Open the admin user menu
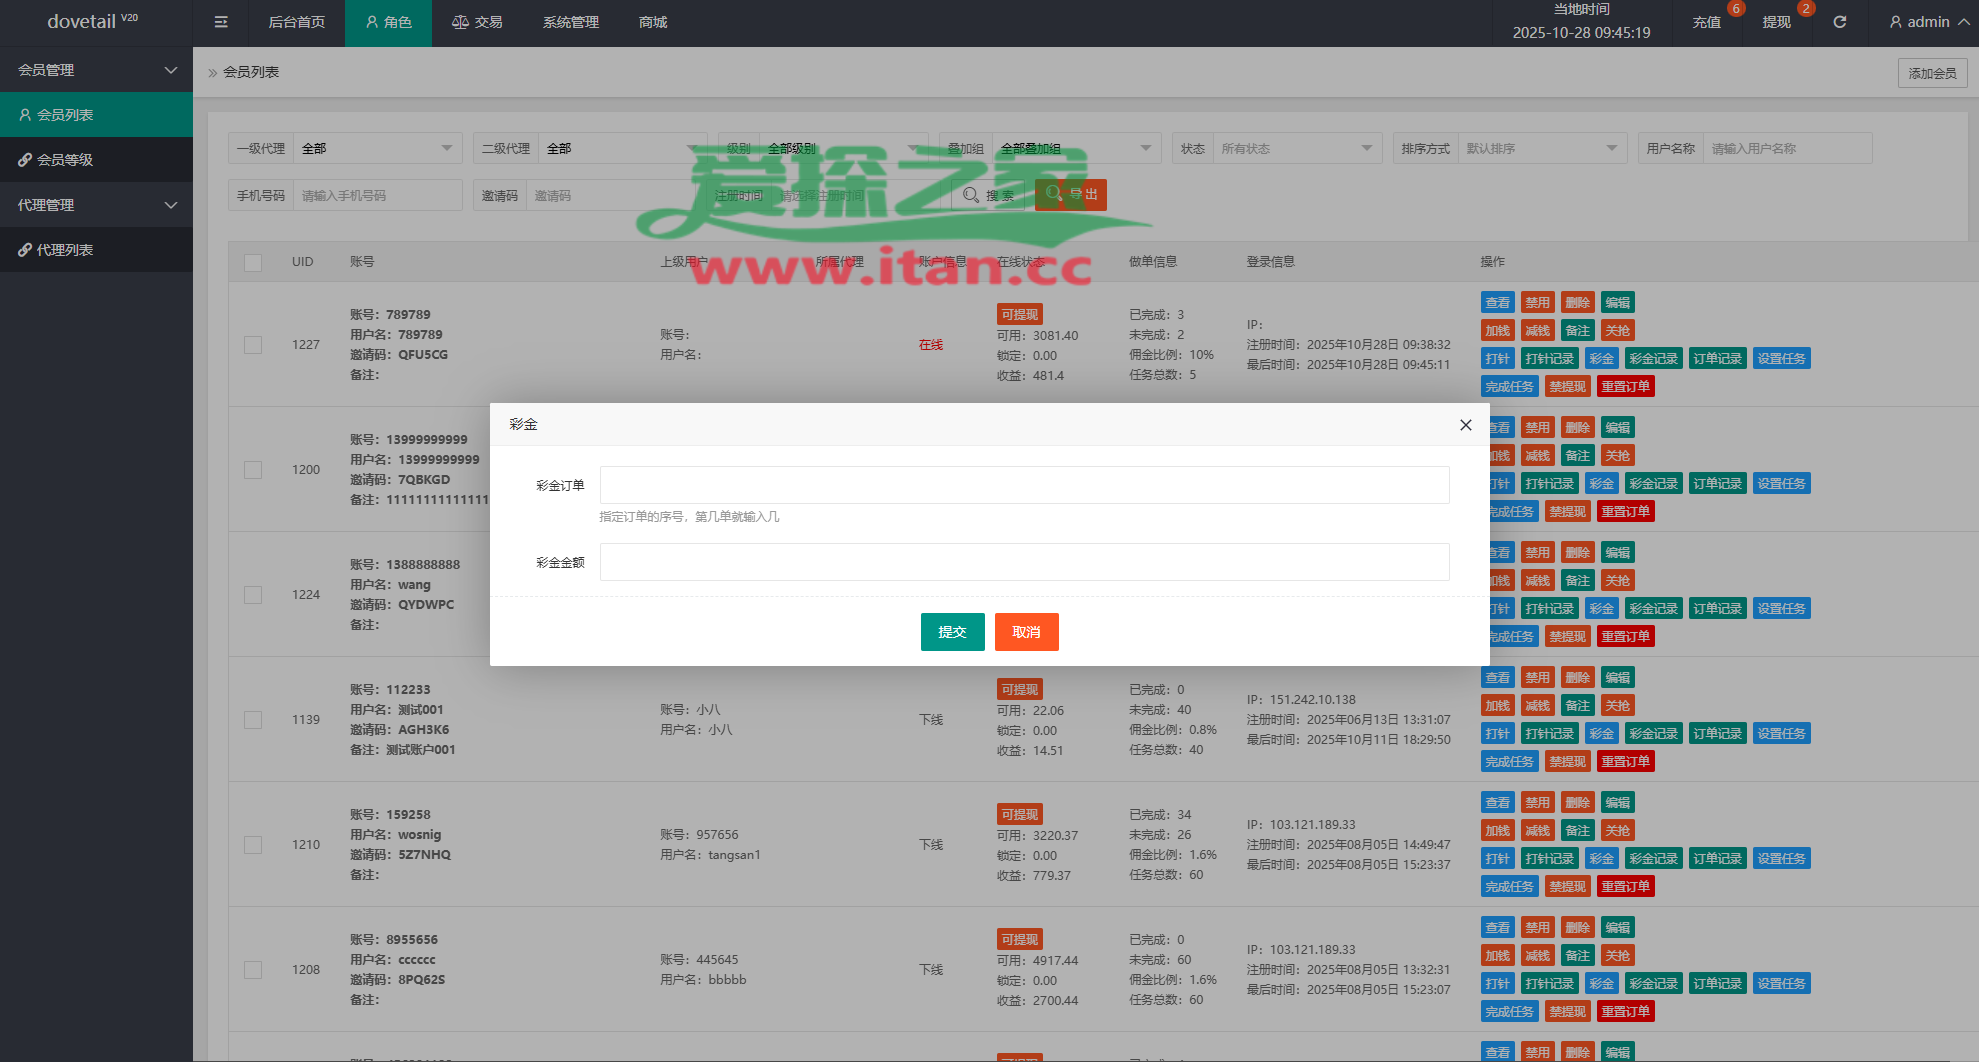The image size is (1979, 1062). pos(1927,22)
